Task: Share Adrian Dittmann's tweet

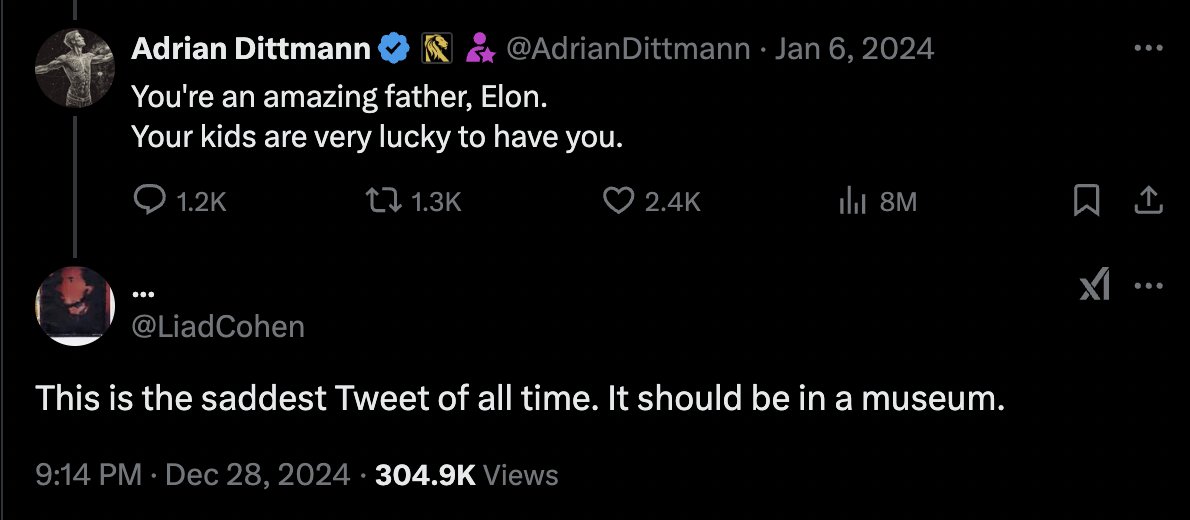Action: [x=1149, y=202]
